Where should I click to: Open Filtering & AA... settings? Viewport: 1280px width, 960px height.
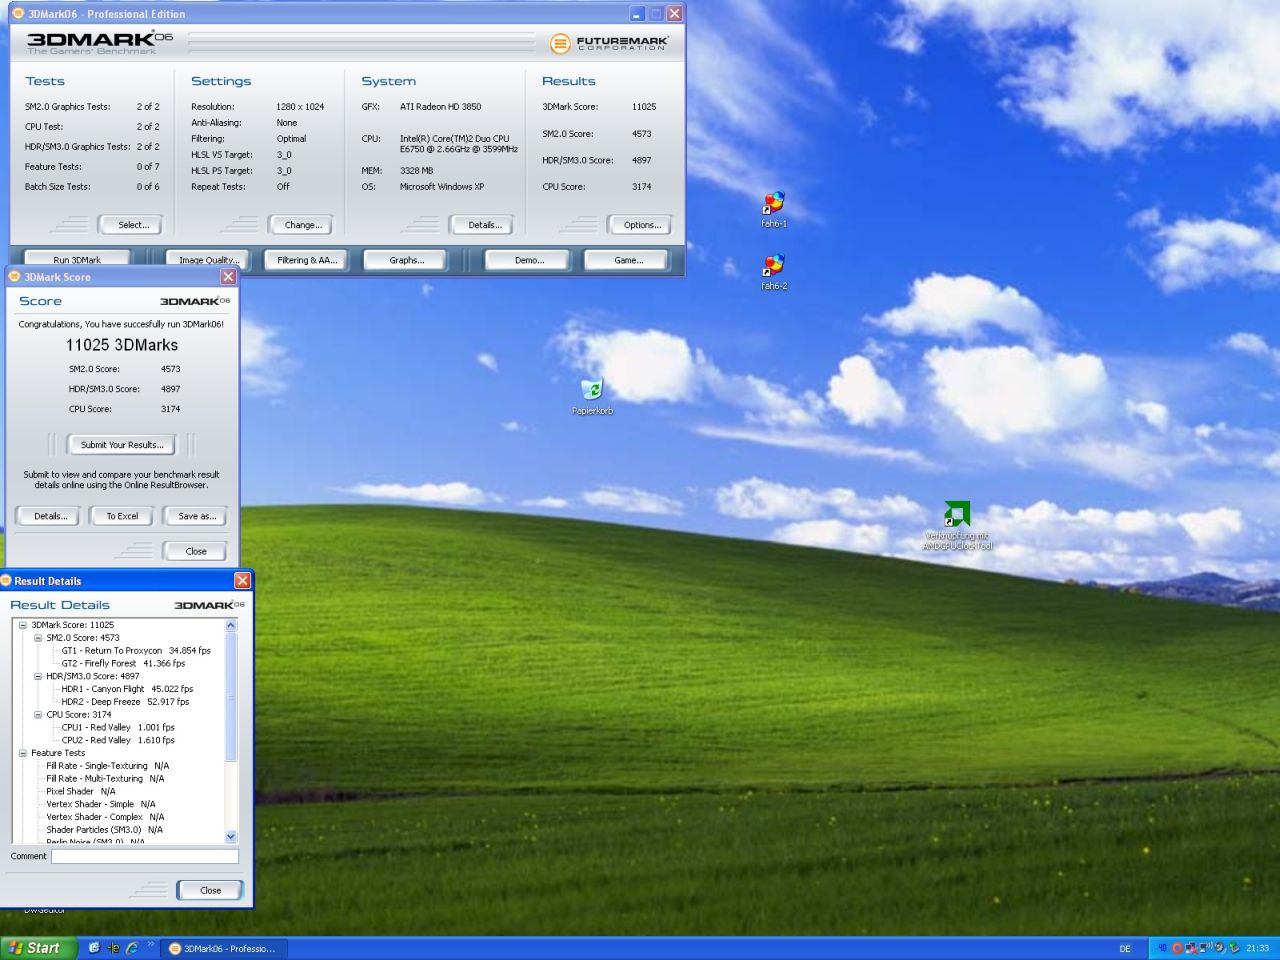coord(306,260)
